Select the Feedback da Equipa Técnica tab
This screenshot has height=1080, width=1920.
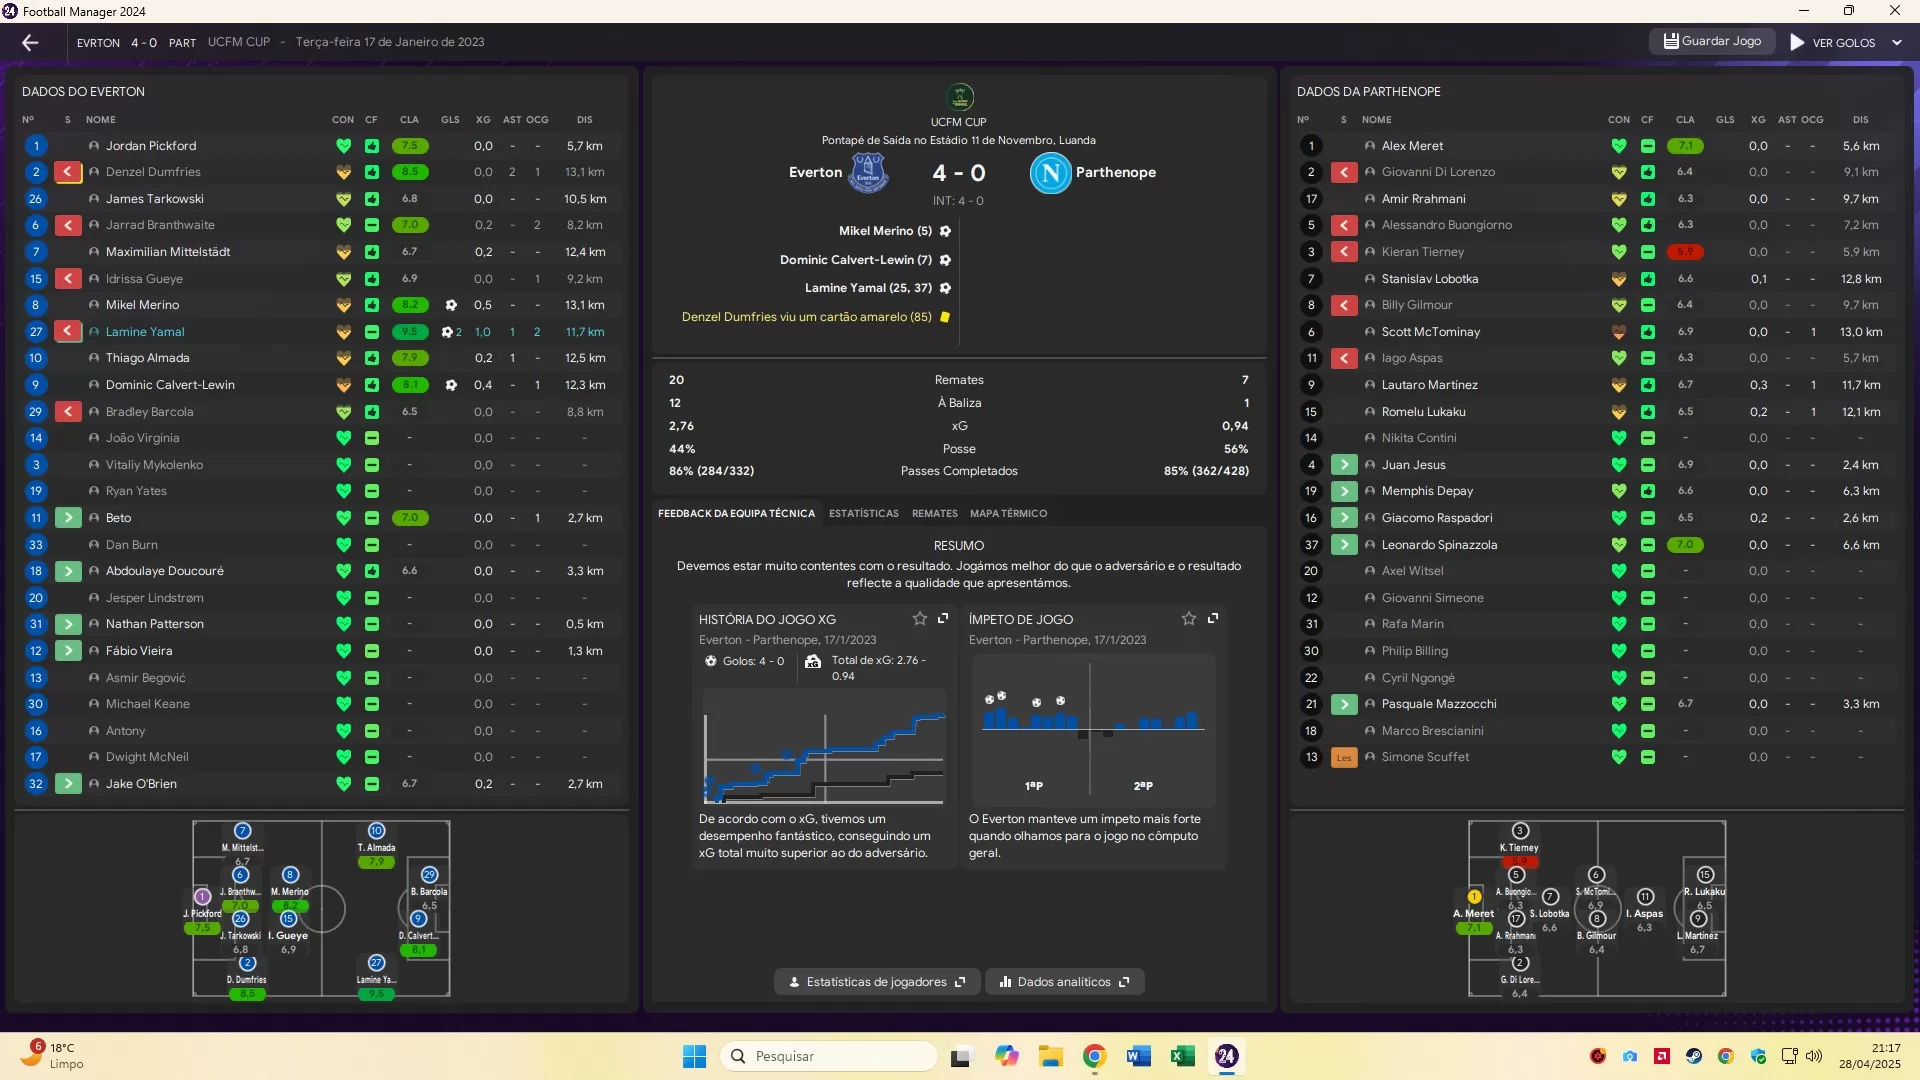[x=736, y=513]
